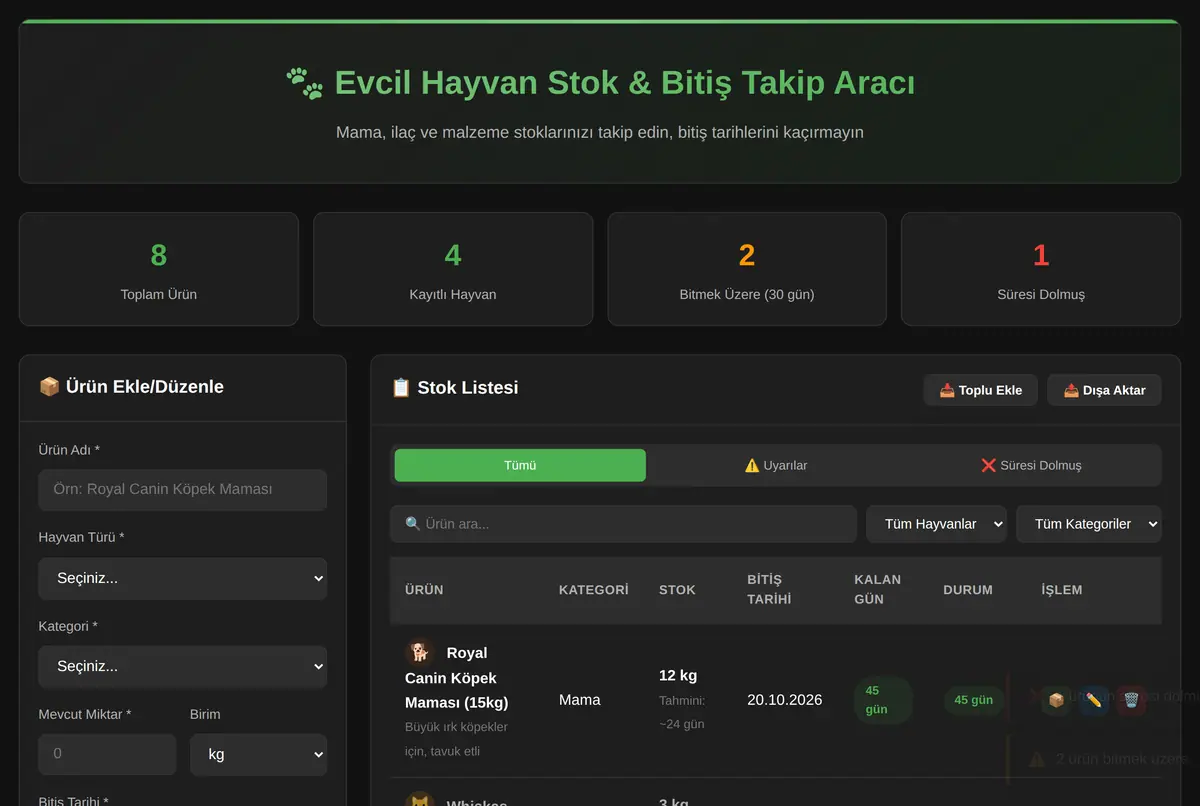Click the Ürün ara search box
Viewport: 1200px width, 806px height.
pyautogui.click(x=623, y=524)
